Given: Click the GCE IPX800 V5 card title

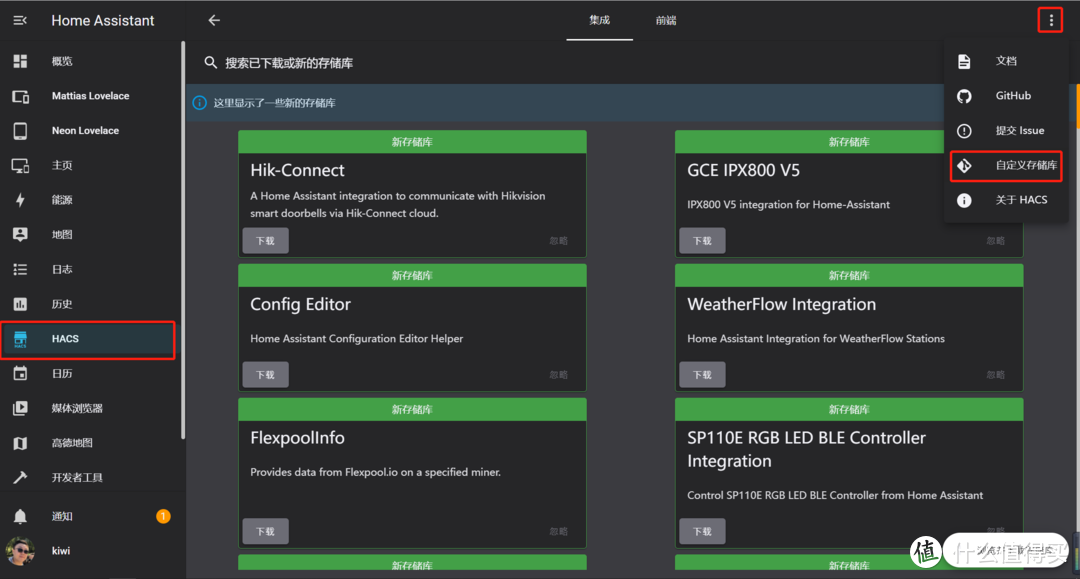Looking at the screenshot, I should click(x=744, y=170).
